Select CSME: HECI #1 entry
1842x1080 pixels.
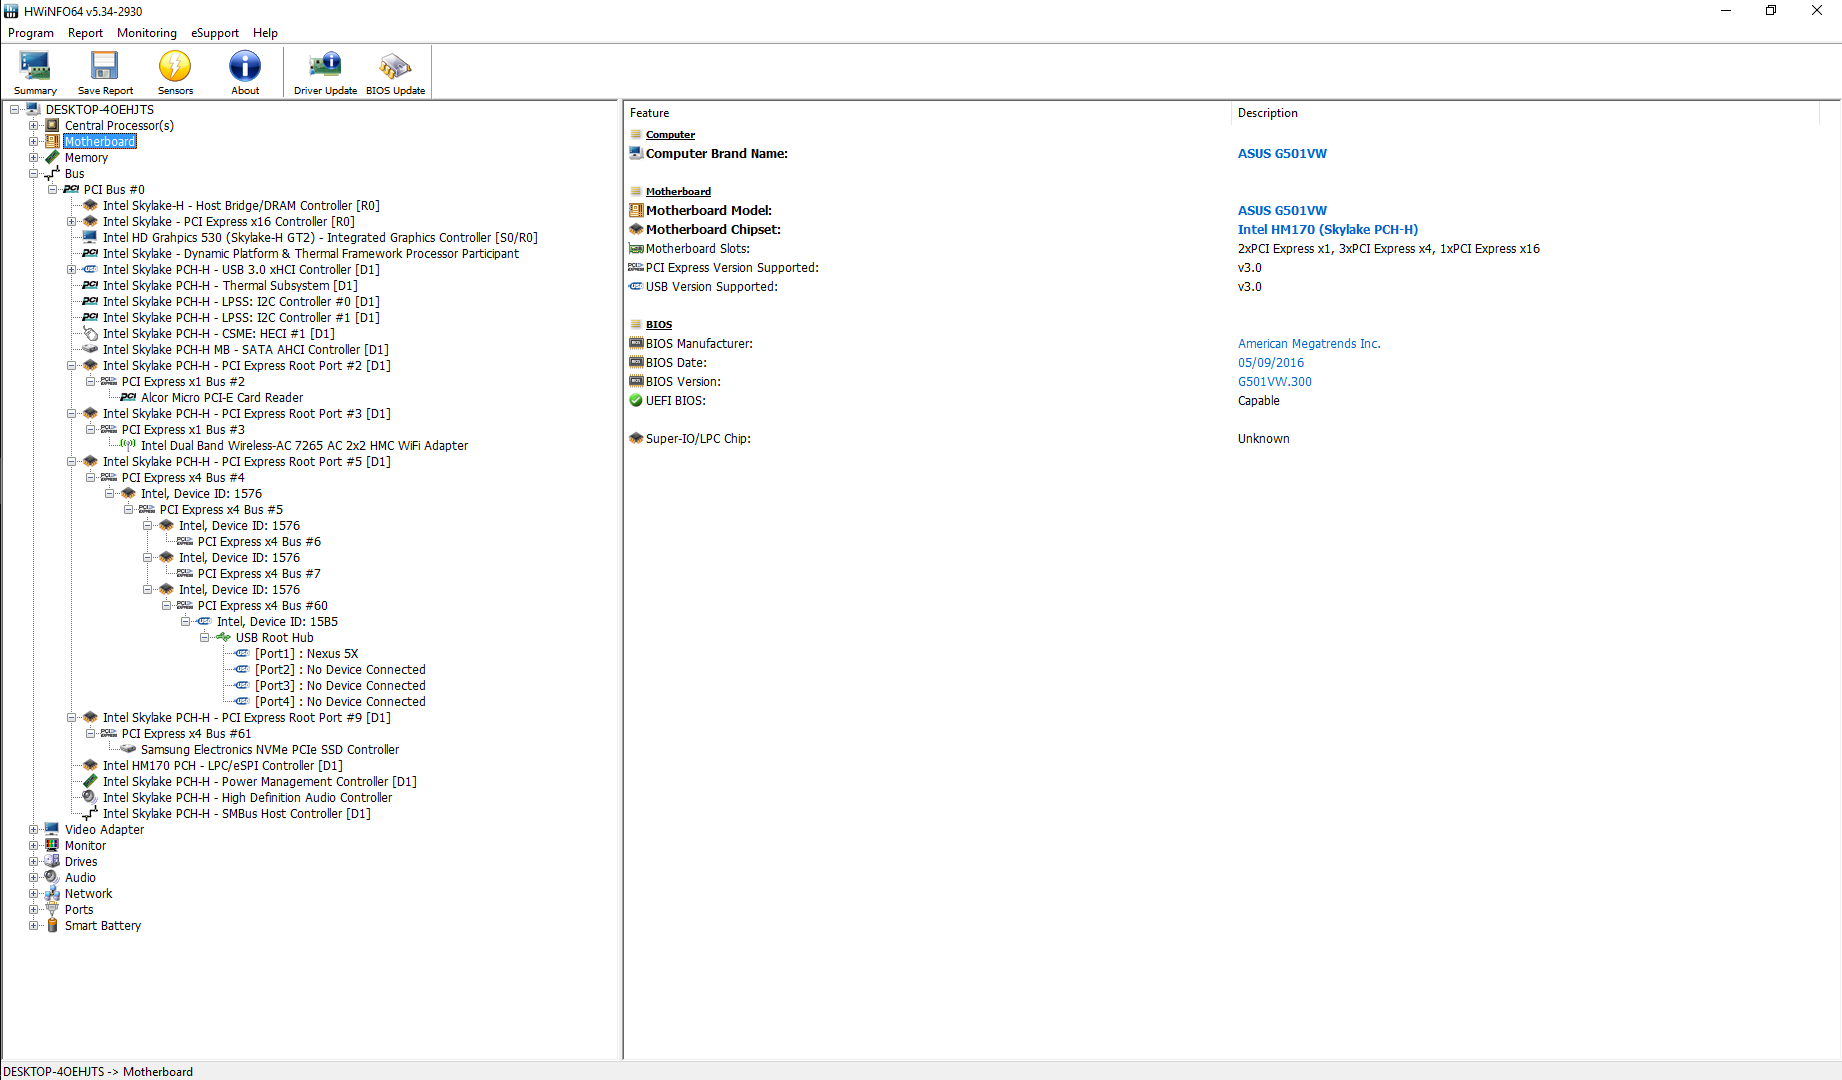point(219,333)
